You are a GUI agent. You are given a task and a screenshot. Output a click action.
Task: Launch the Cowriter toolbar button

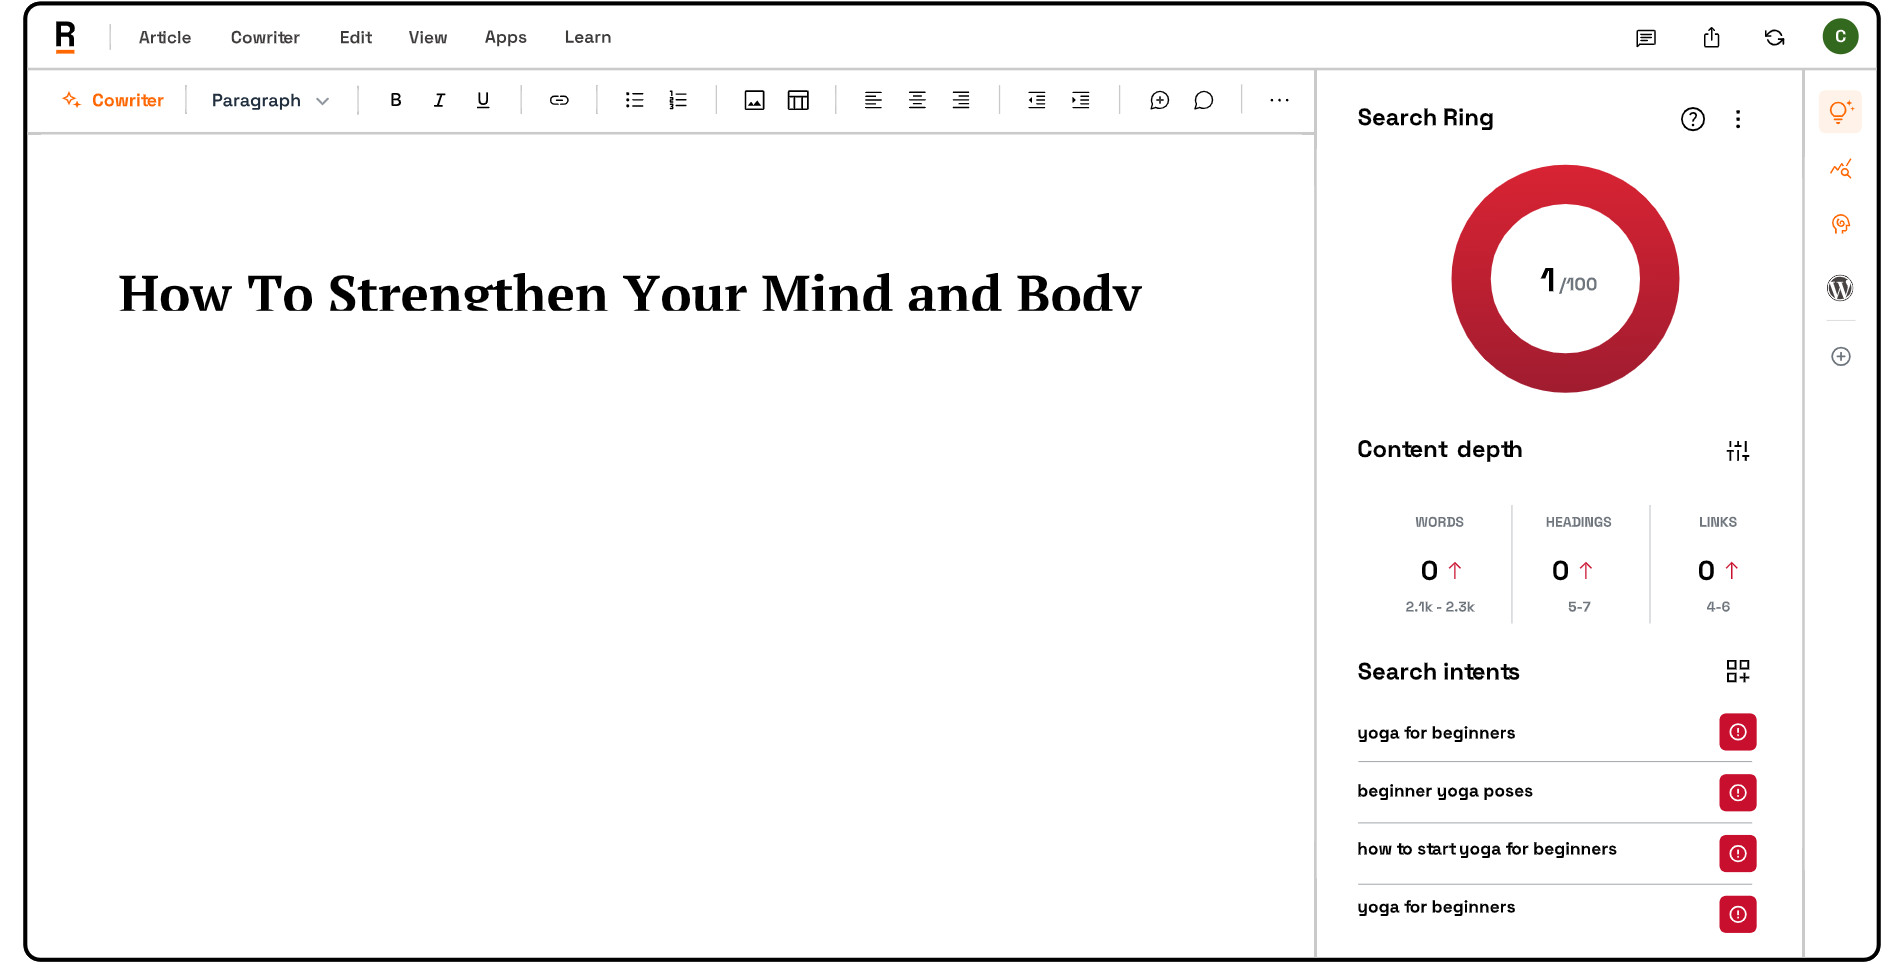pos(113,100)
